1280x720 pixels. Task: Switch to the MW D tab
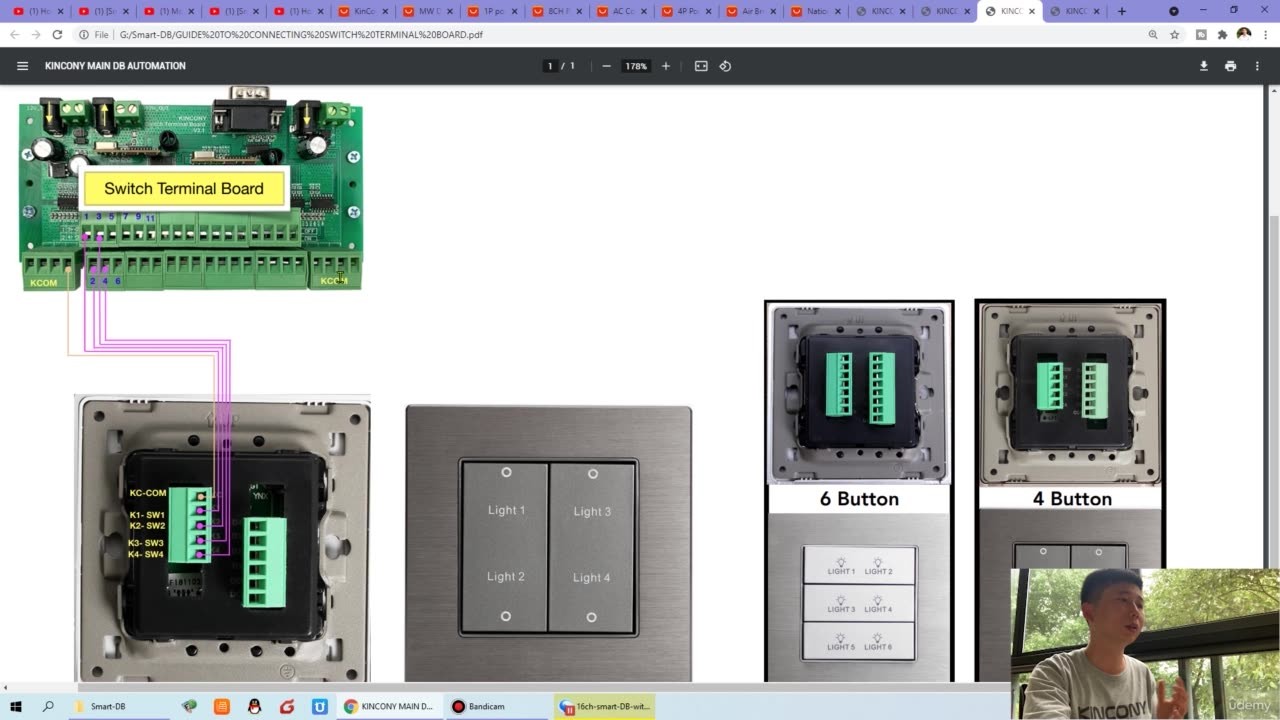[x=427, y=11]
